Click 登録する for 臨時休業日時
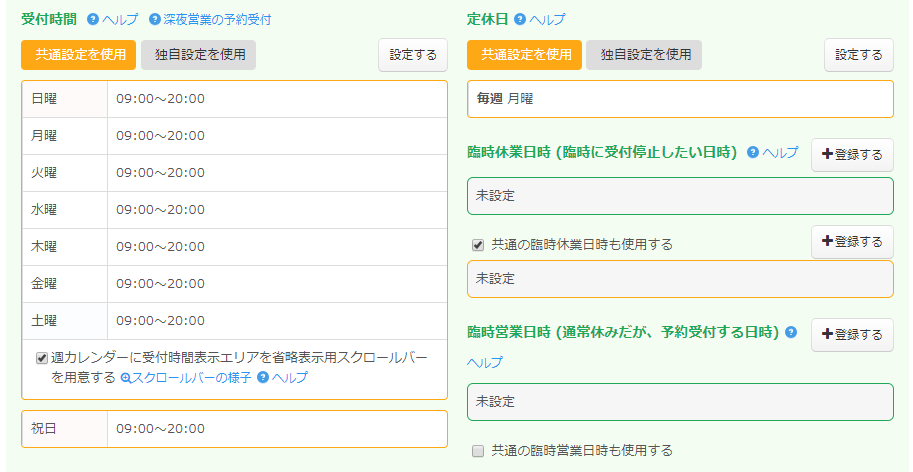The image size is (913, 472). point(851,155)
